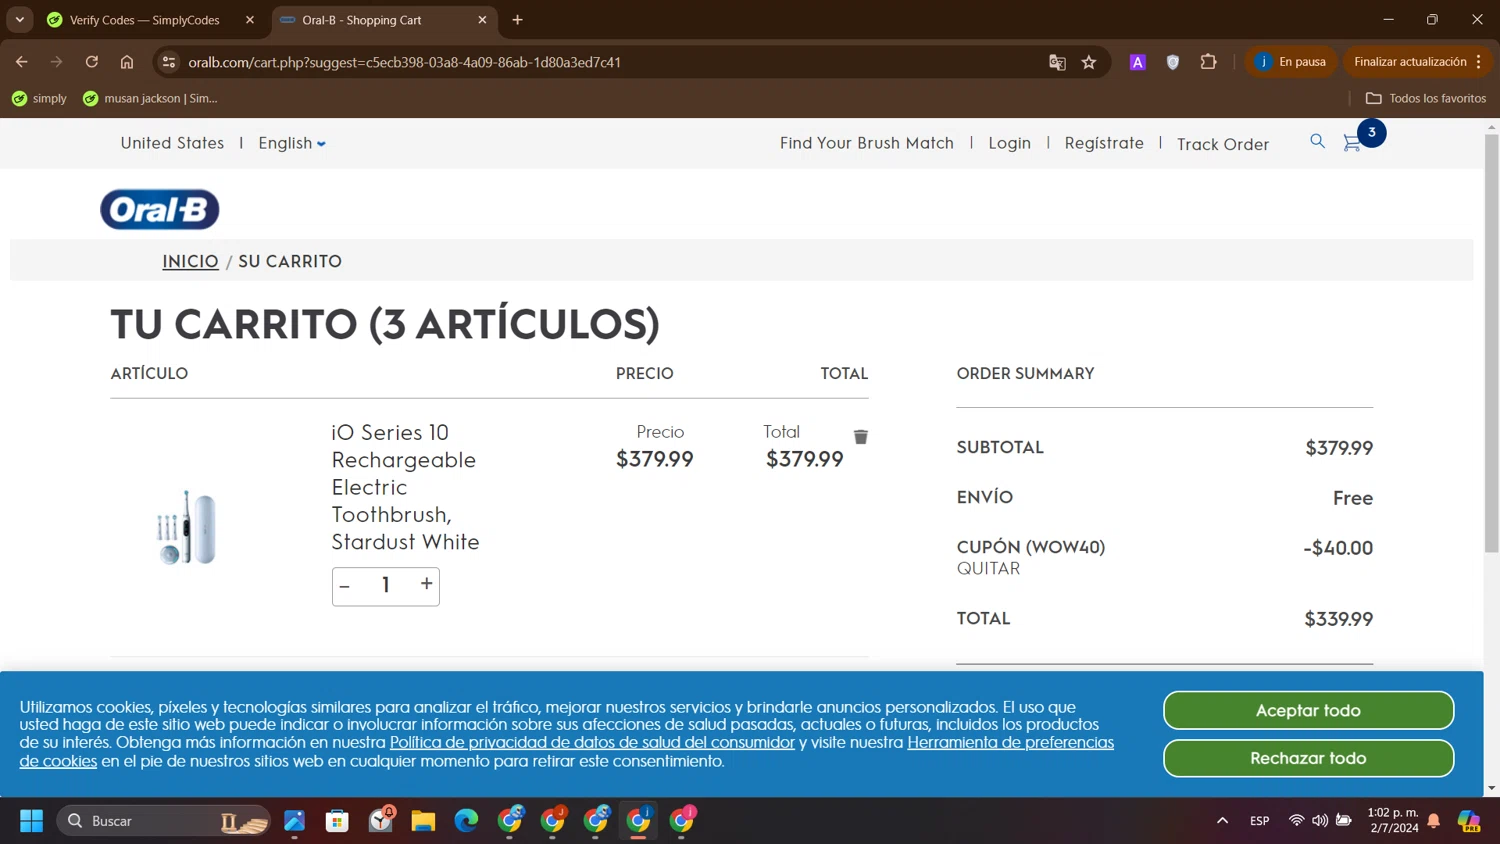The width and height of the screenshot is (1500, 844).
Task: Open the notifications bell in the taskbar
Action: tap(1434, 821)
